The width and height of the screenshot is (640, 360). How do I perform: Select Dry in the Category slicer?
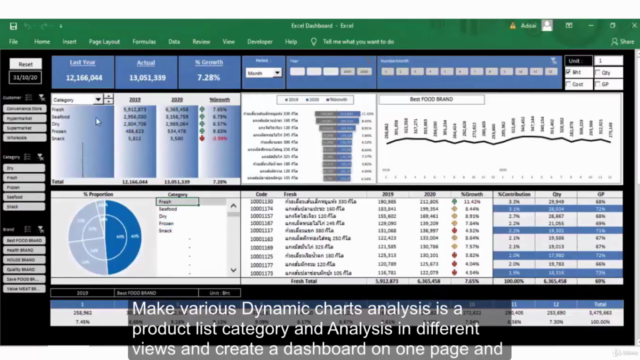click(24, 168)
